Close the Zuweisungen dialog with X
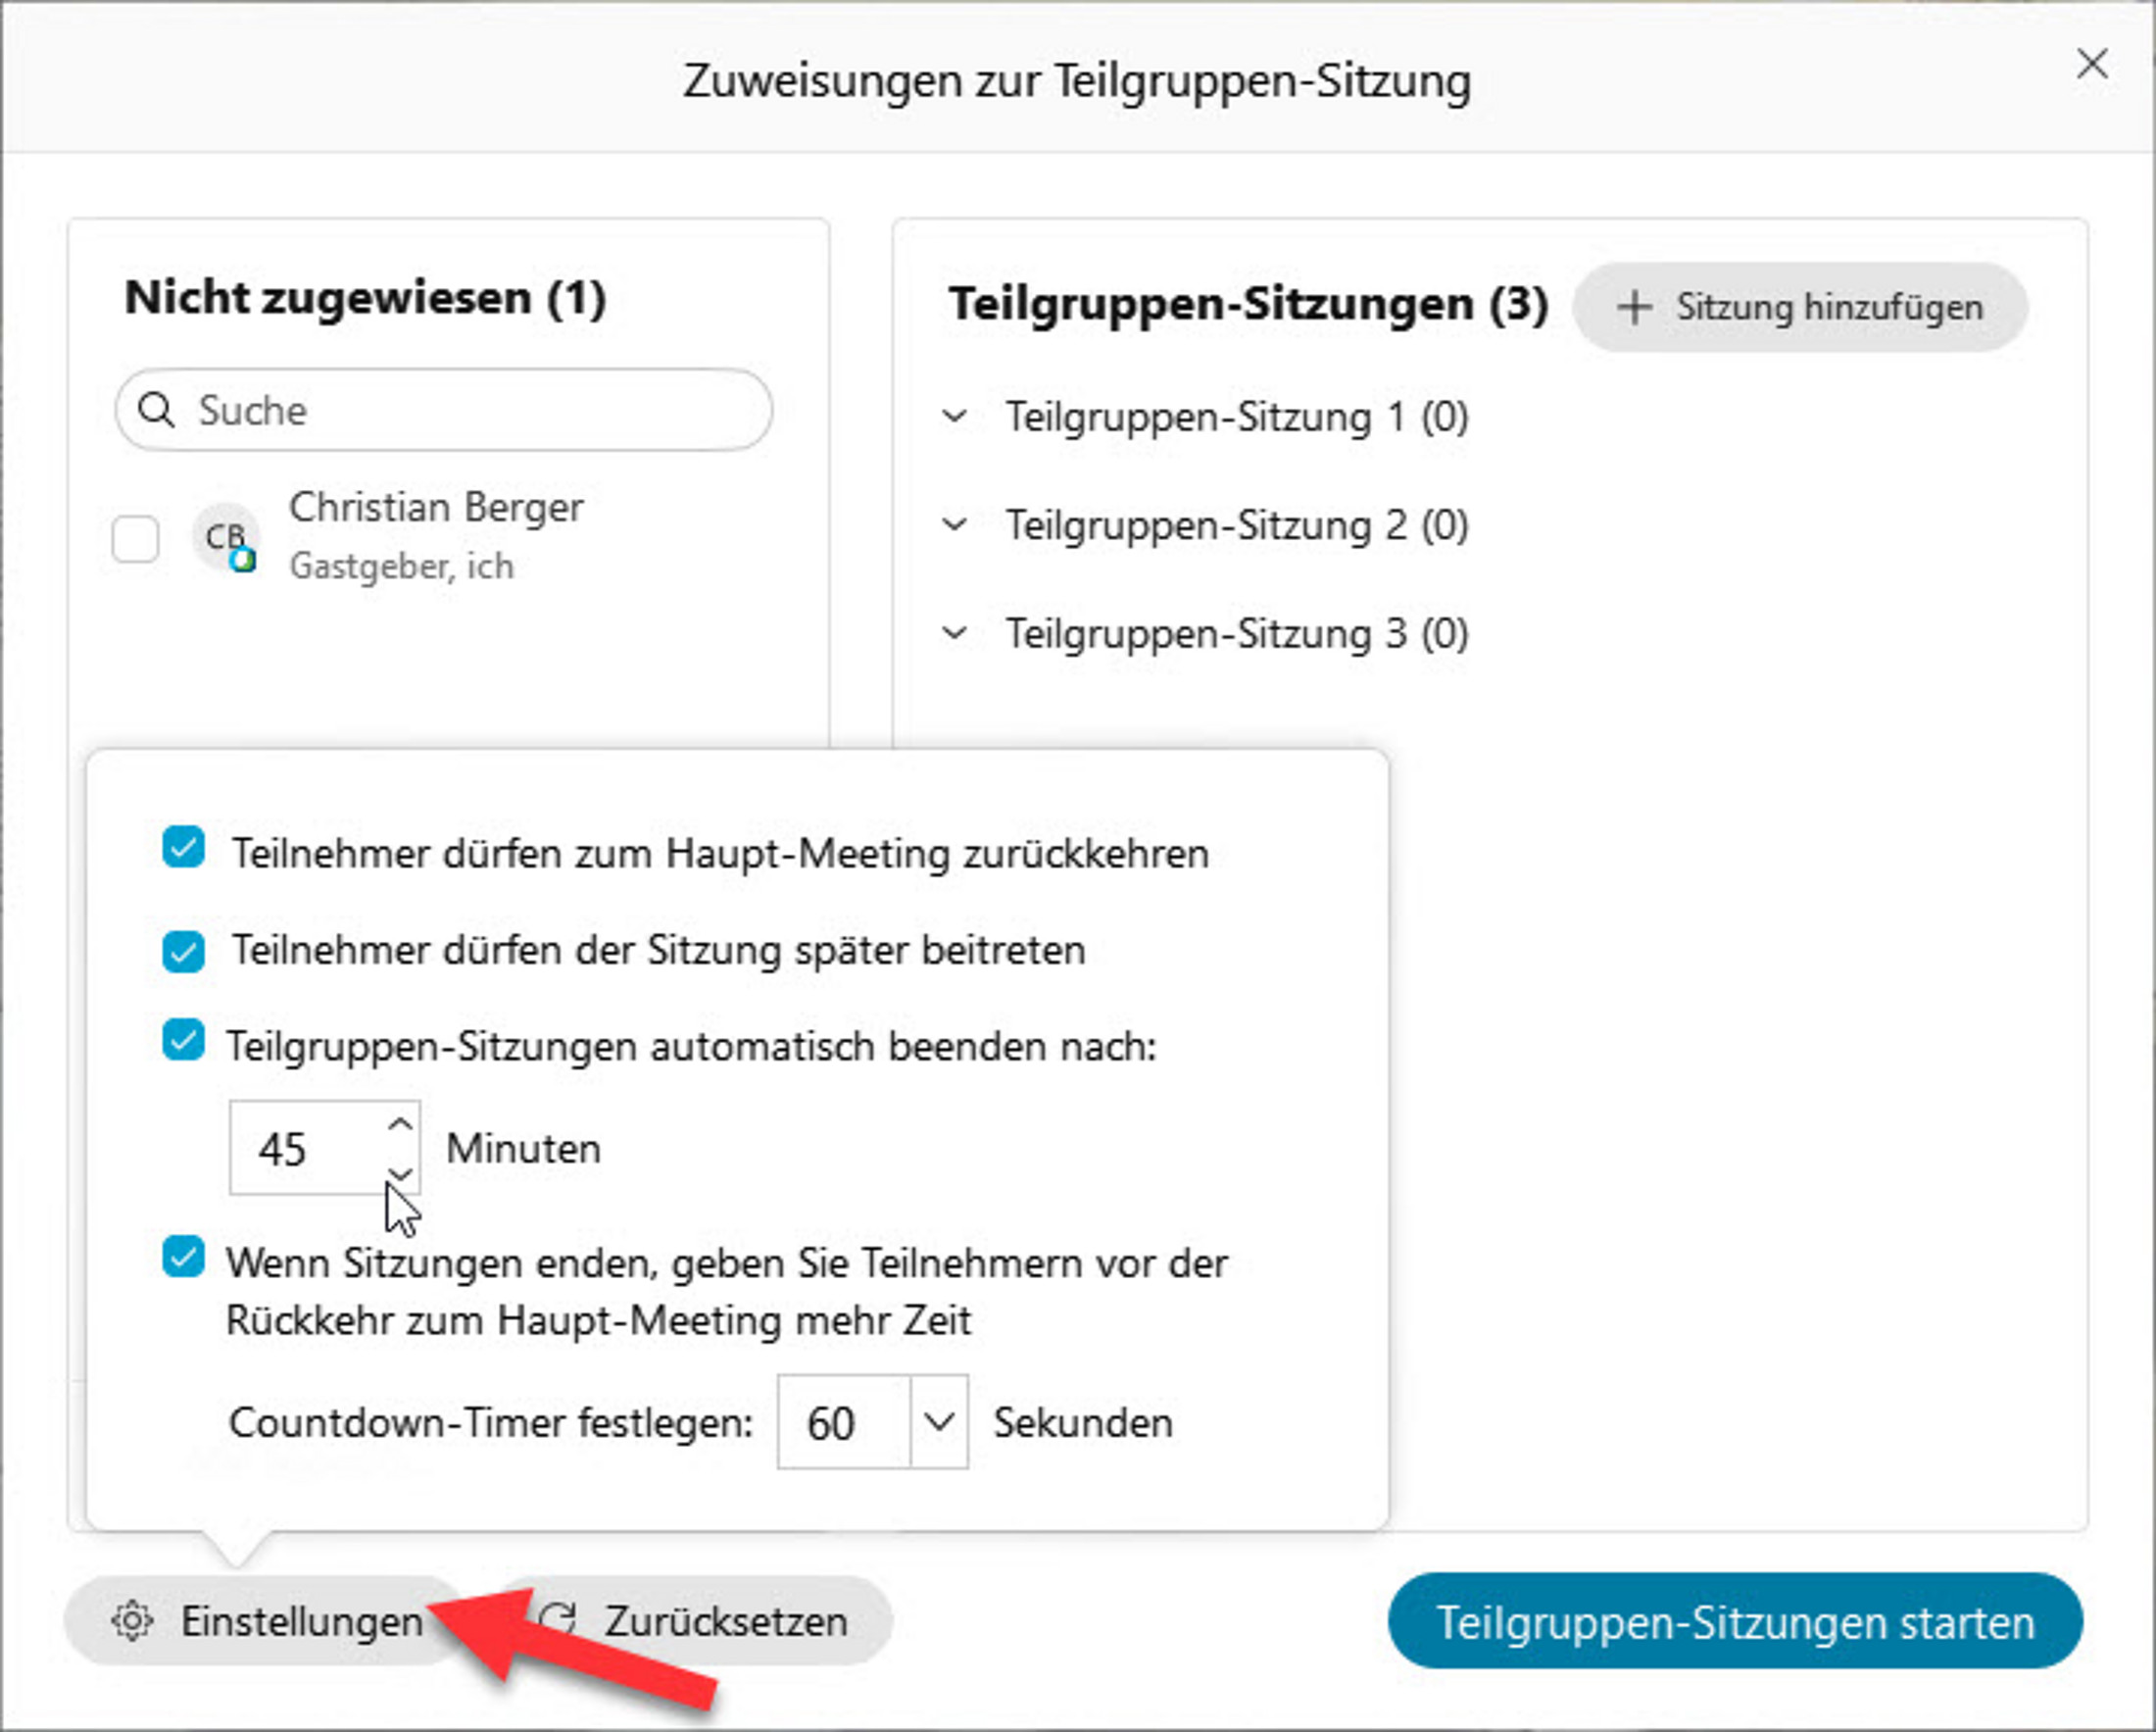This screenshot has width=2156, height=1732. point(2092,64)
